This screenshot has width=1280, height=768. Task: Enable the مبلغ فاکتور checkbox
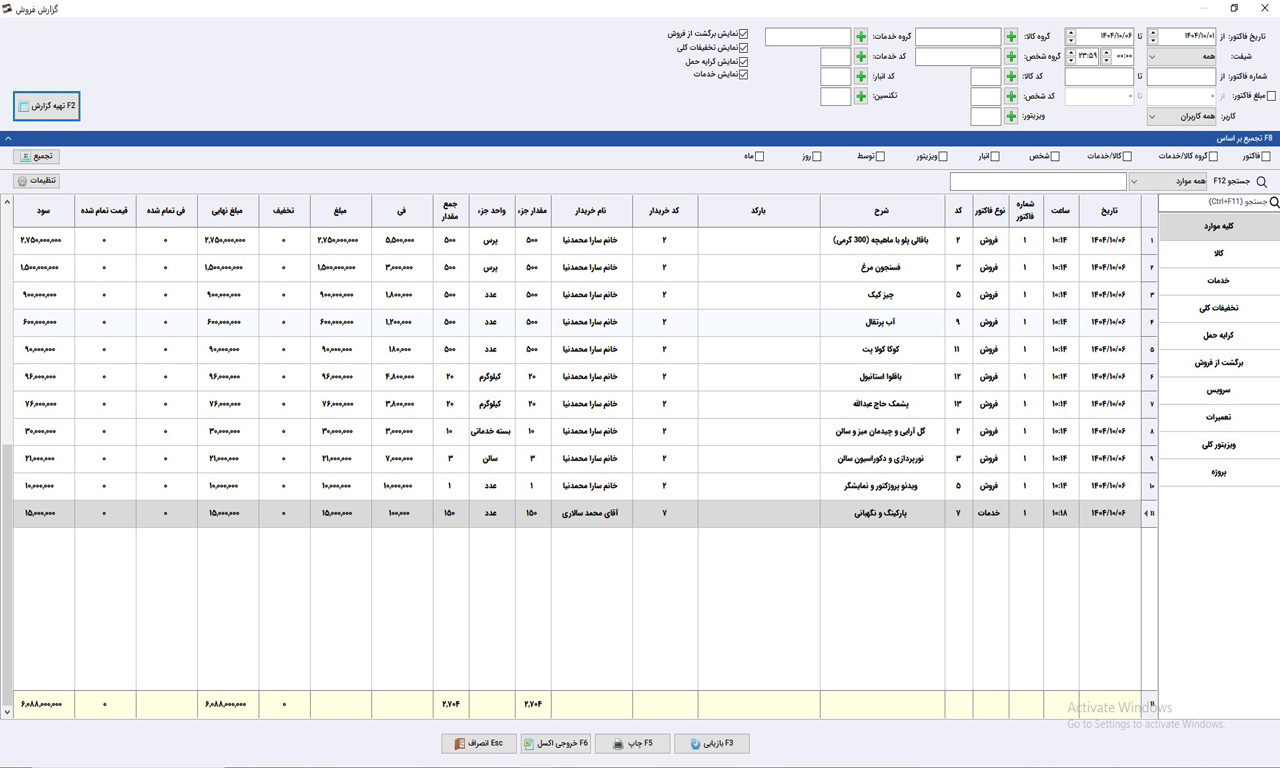(x=1271, y=96)
